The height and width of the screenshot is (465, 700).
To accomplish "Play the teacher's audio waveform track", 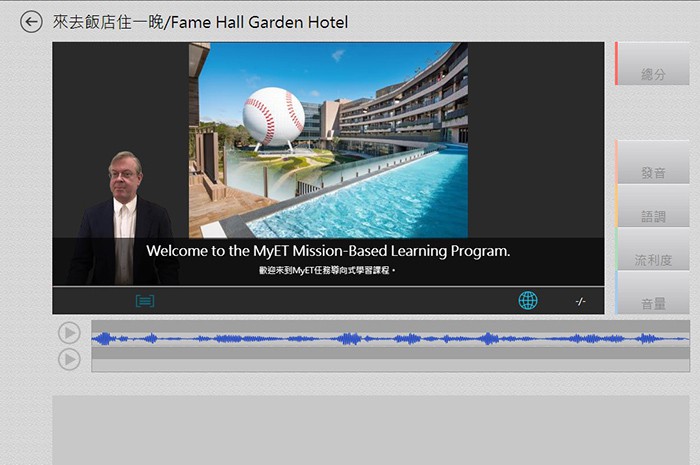I will 69,333.
